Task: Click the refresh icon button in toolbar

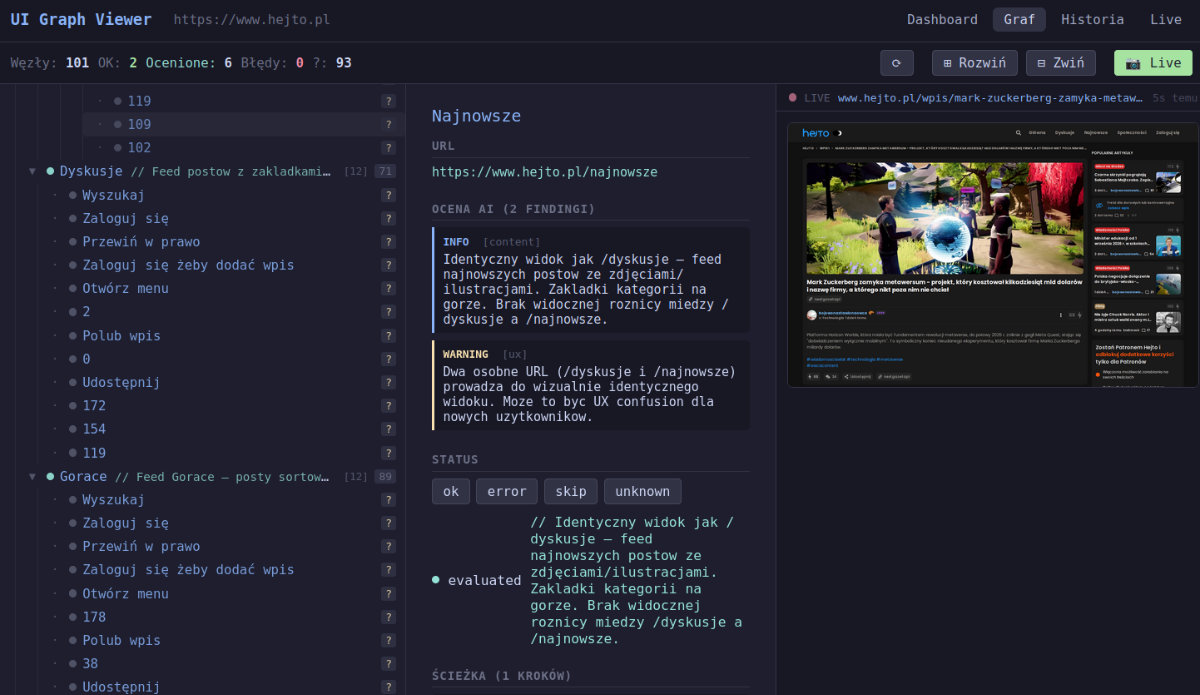Action: tap(896, 63)
